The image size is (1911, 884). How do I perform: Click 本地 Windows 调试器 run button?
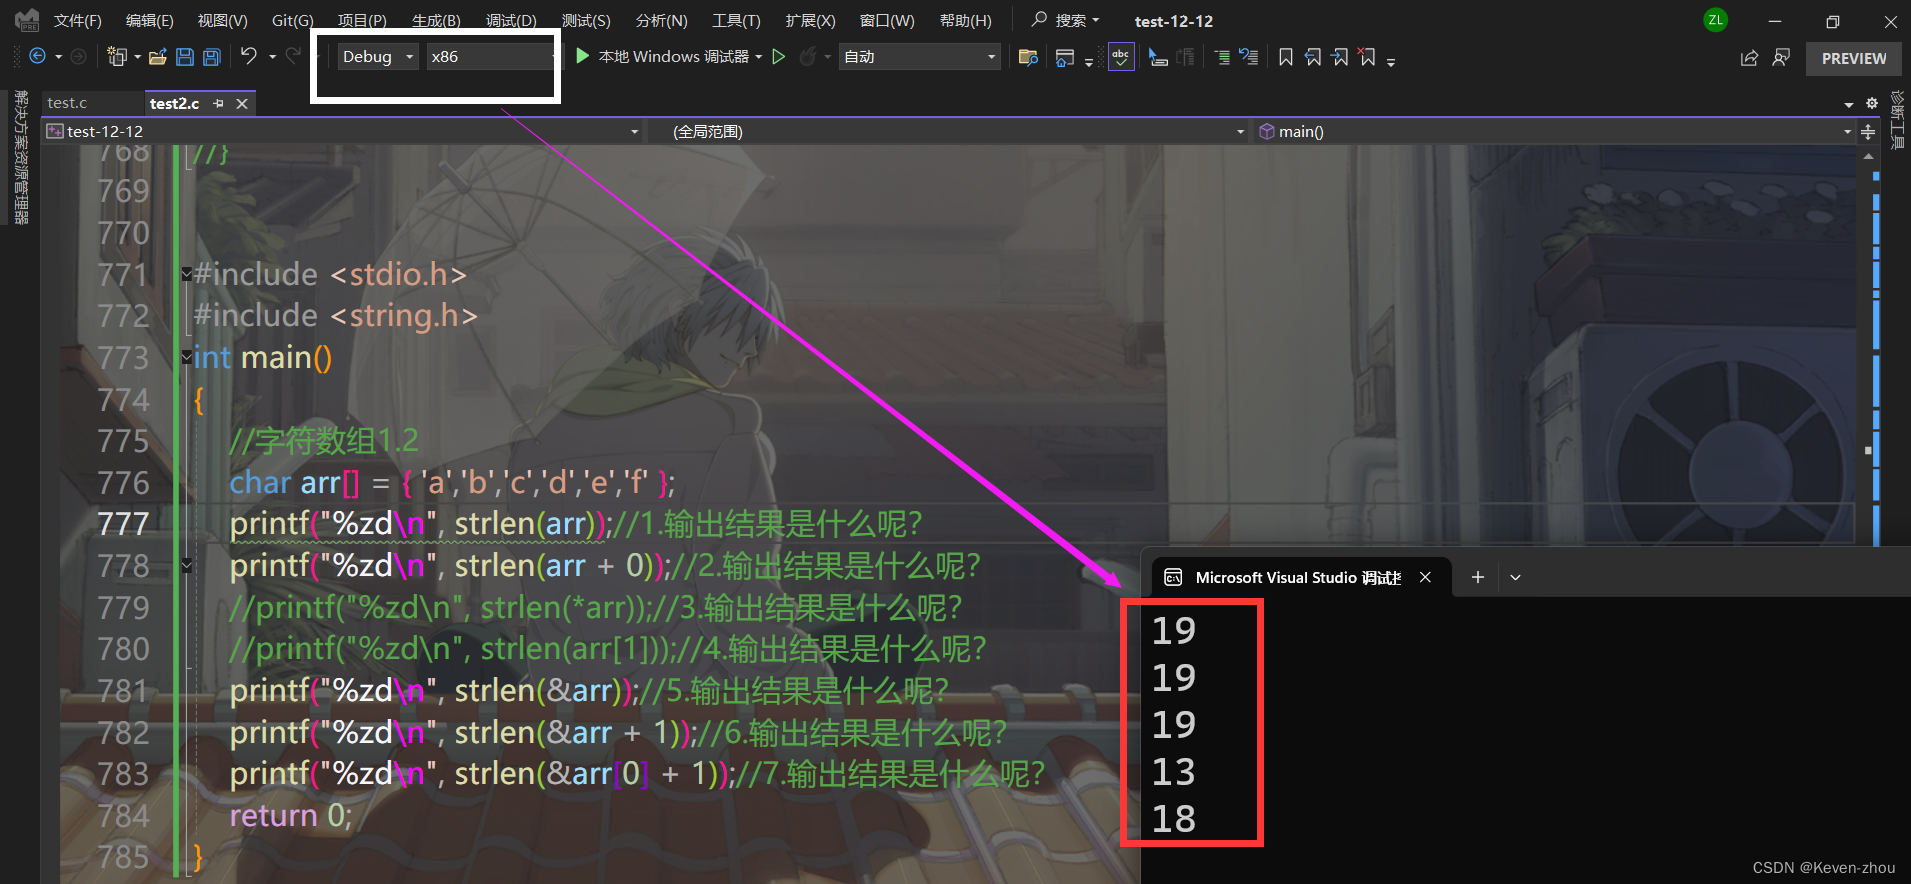(x=673, y=57)
